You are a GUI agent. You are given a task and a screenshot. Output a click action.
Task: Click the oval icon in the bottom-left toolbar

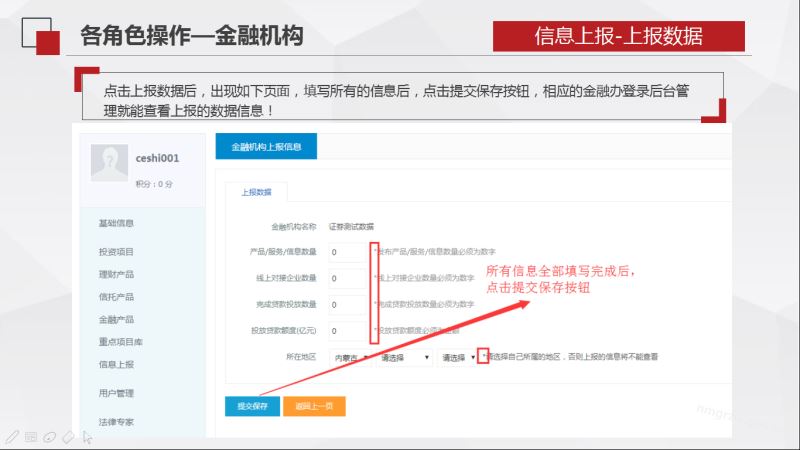[49, 437]
